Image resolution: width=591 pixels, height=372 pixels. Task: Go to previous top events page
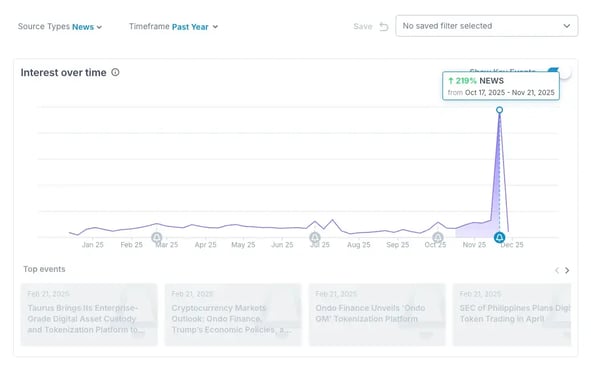[557, 270]
